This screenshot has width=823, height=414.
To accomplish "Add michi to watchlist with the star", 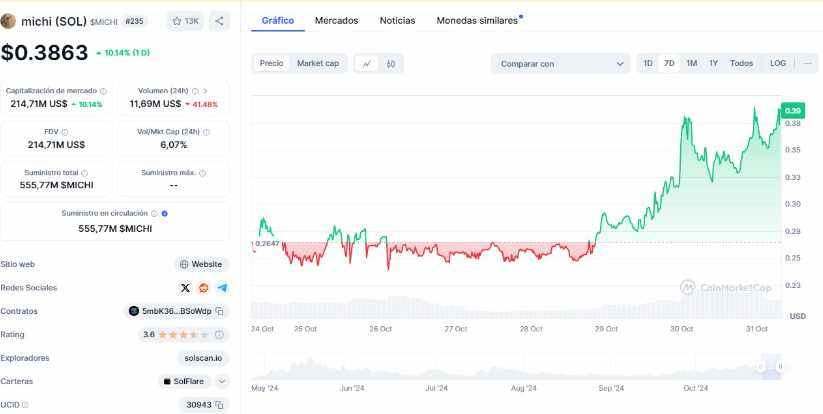I will [x=185, y=21].
